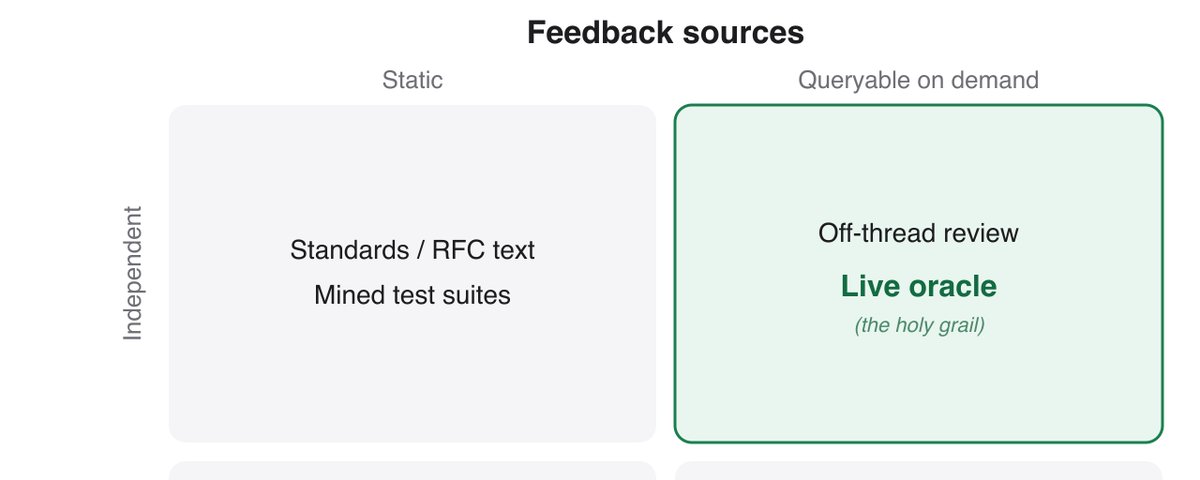Click the word "Queryable" in the column header
Image resolution: width=1200 pixels, height=480 pixels.
click(x=851, y=80)
